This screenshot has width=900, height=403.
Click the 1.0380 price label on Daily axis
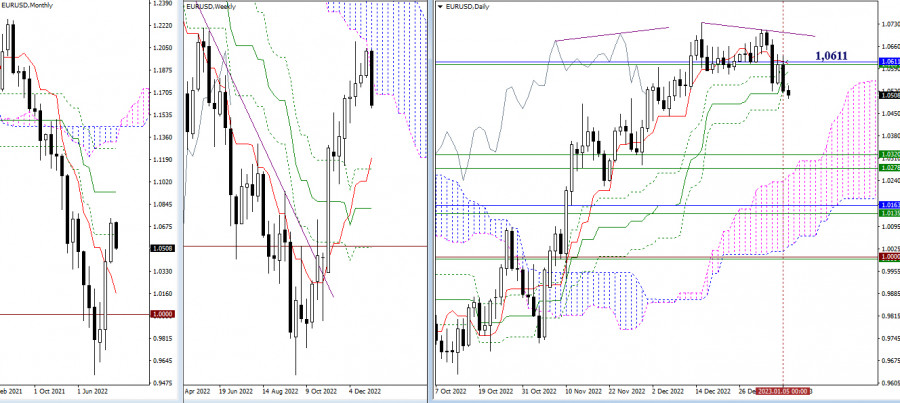(x=890, y=136)
